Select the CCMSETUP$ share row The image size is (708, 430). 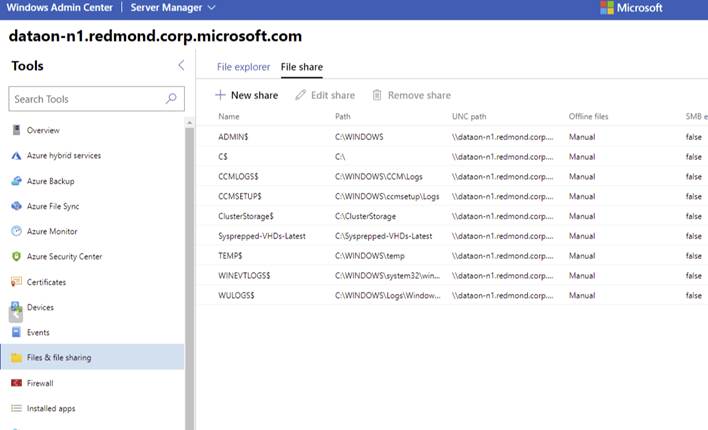[453, 196]
